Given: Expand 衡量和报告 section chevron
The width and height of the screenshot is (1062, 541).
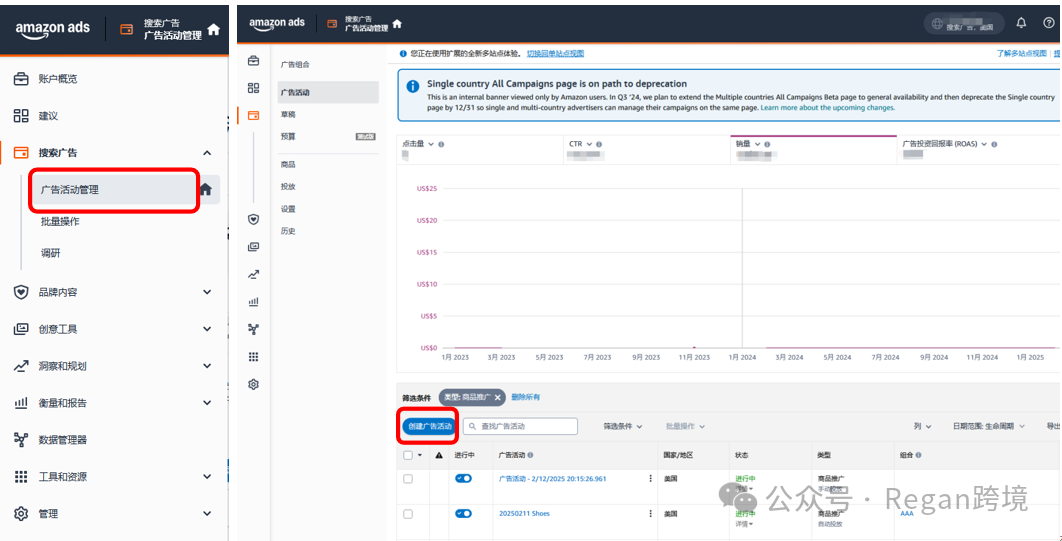Looking at the screenshot, I should (x=207, y=403).
